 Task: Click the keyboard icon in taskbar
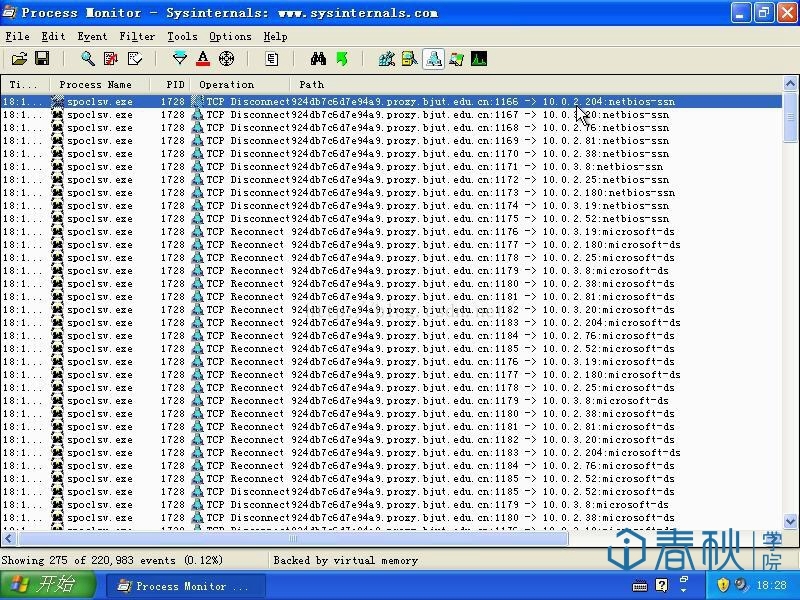coord(639,586)
